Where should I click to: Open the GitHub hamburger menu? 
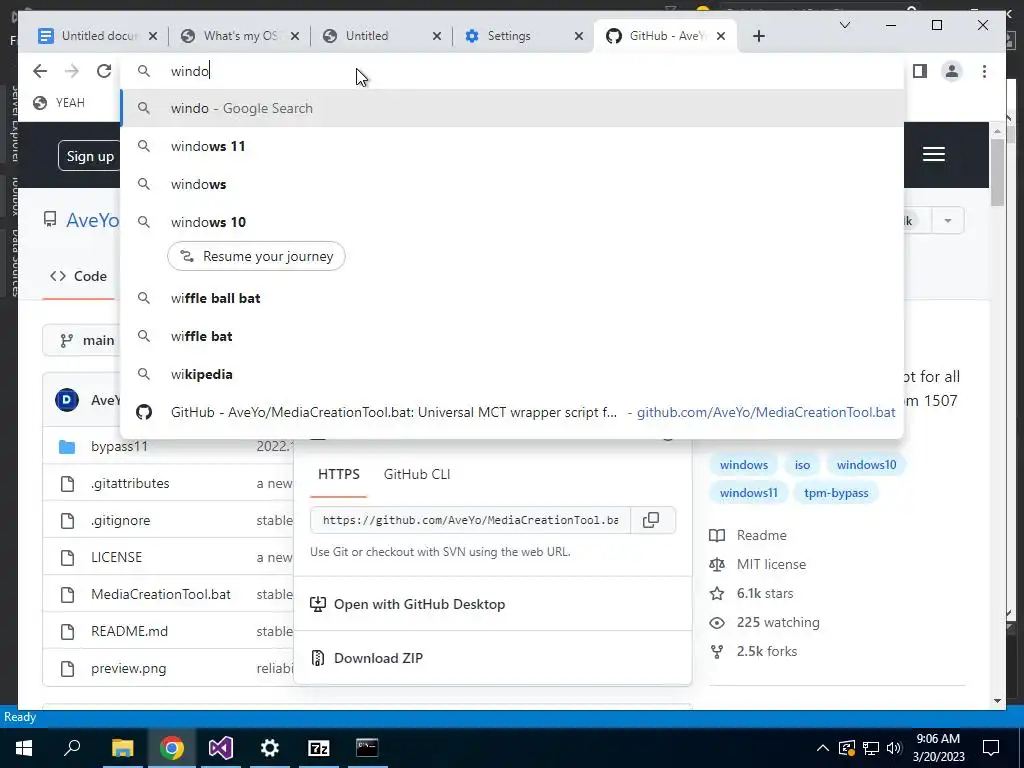click(933, 154)
